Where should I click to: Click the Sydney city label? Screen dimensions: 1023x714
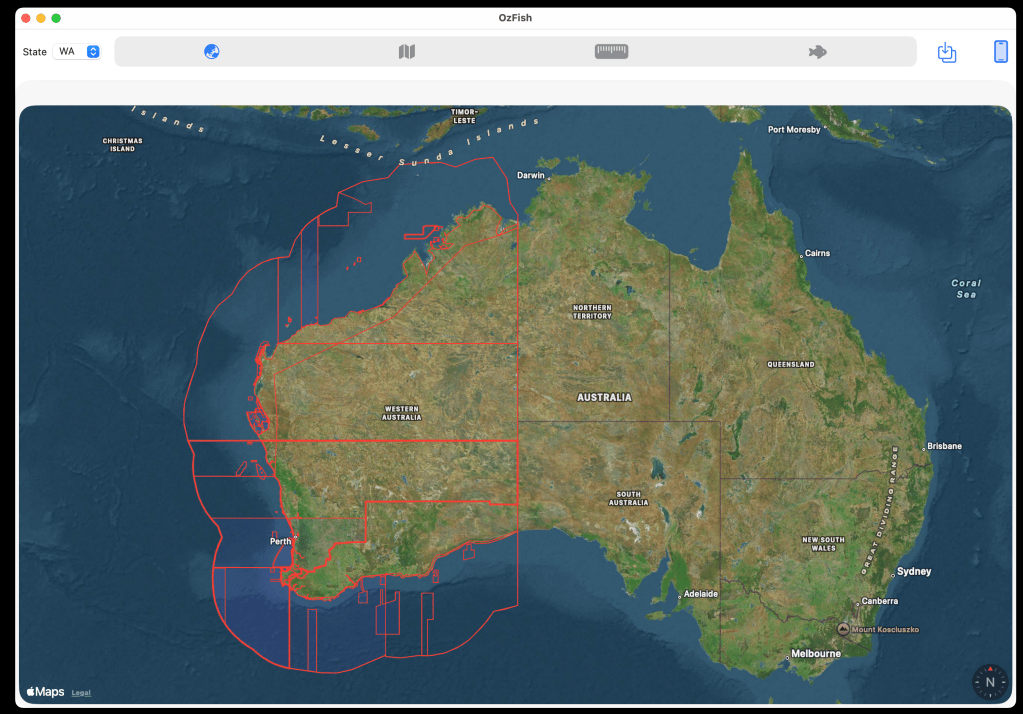coord(914,571)
